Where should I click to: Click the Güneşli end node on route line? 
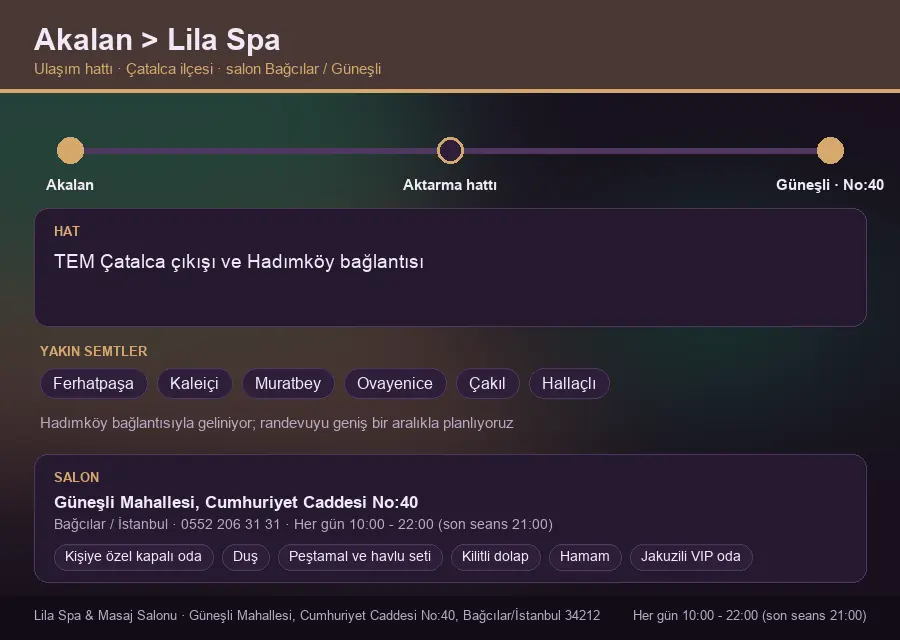(830, 150)
